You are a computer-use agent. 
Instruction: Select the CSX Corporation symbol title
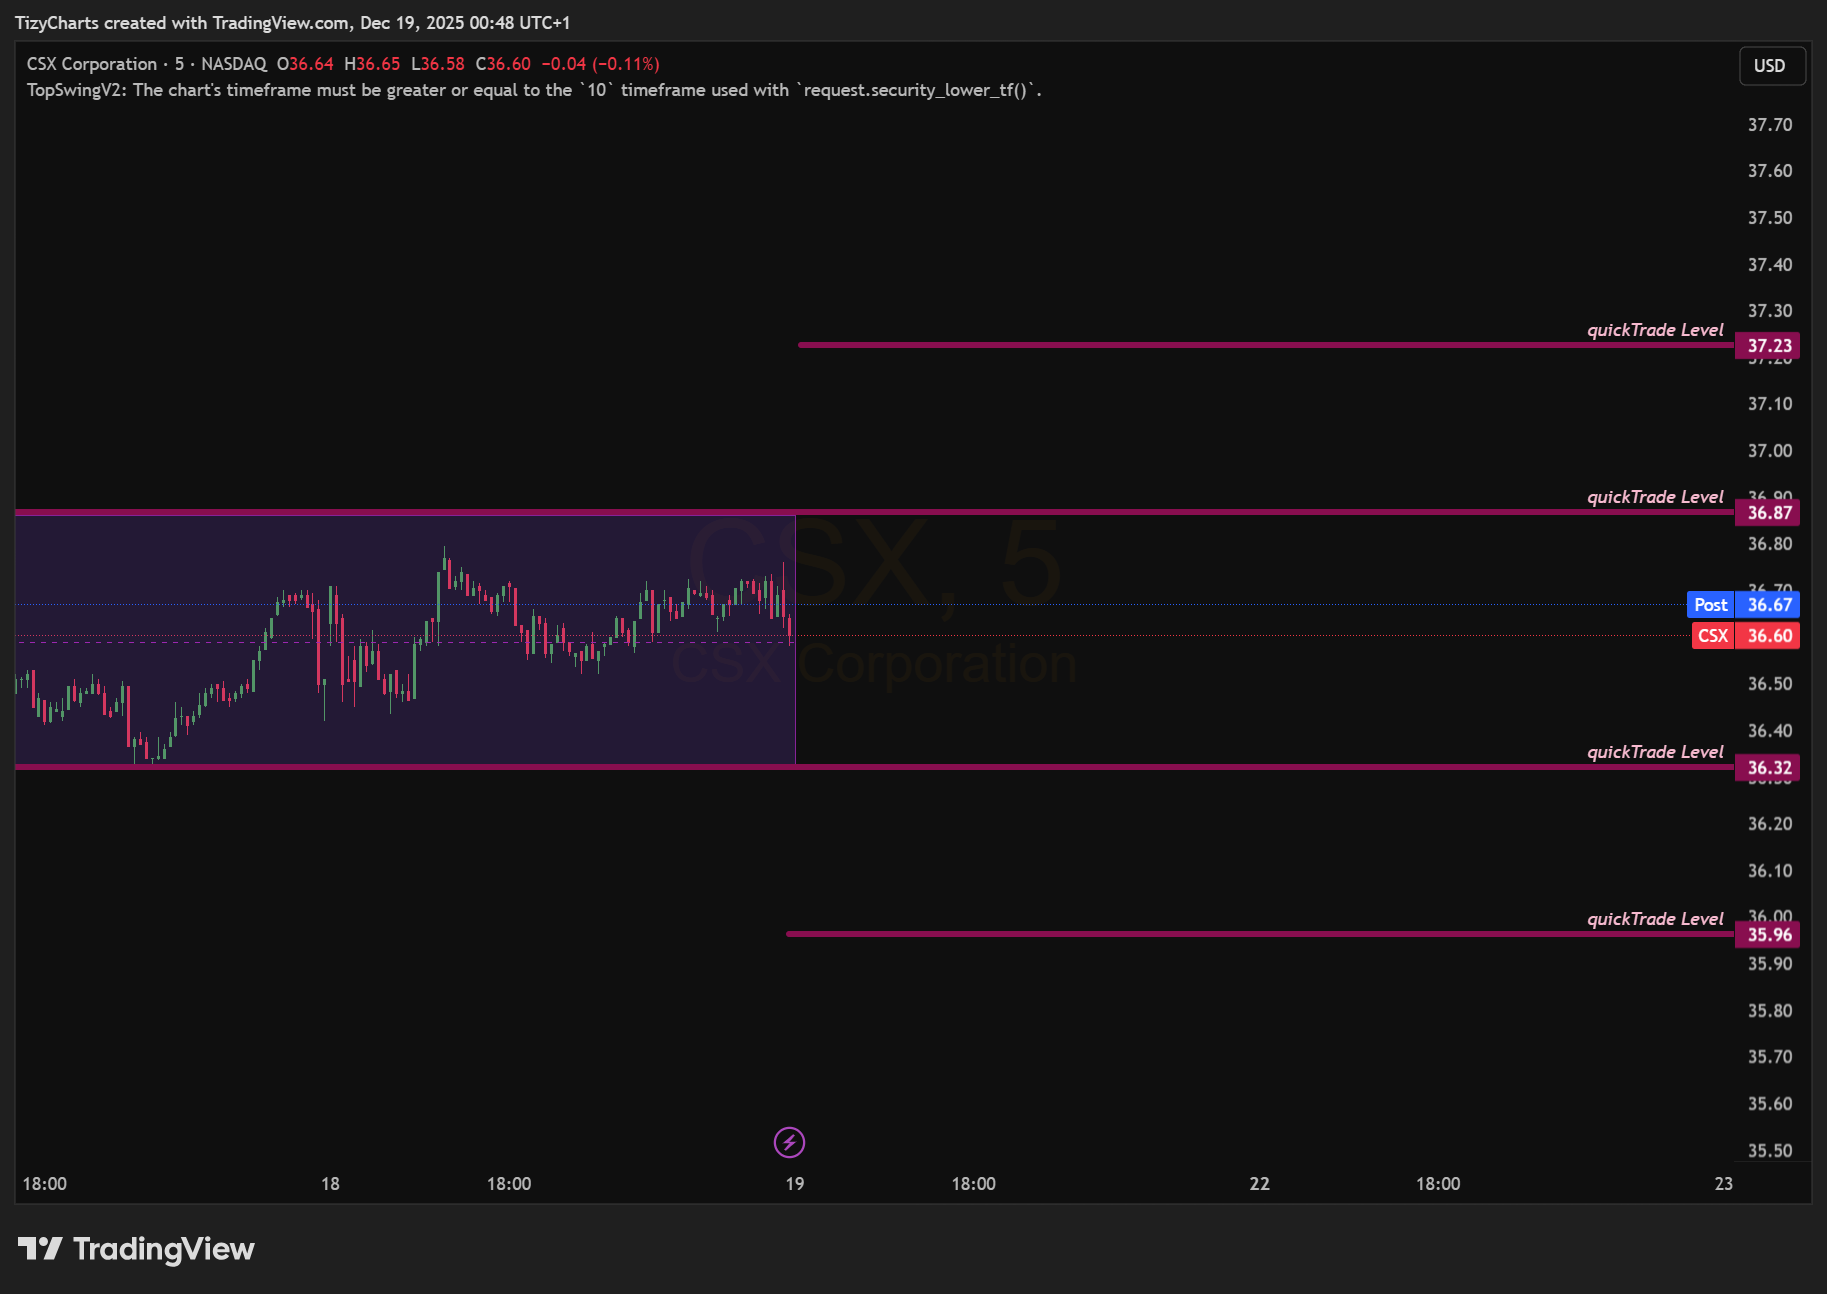(x=91, y=63)
